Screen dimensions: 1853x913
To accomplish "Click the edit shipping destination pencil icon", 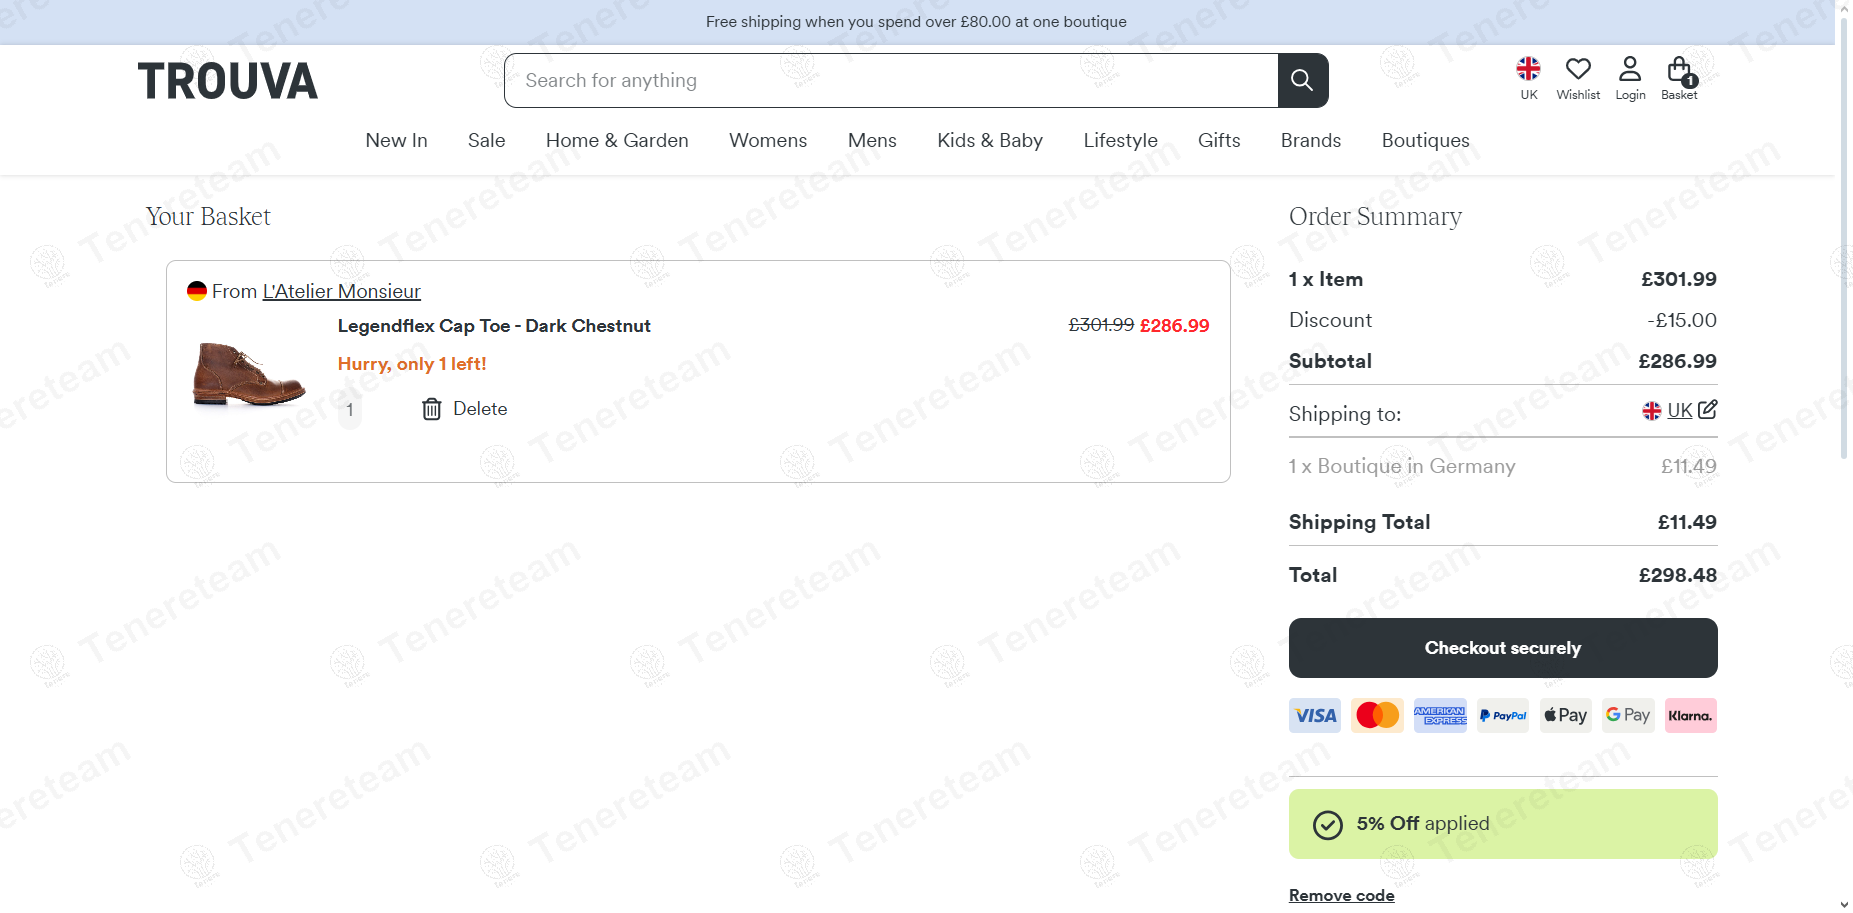I will [x=1708, y=409].
